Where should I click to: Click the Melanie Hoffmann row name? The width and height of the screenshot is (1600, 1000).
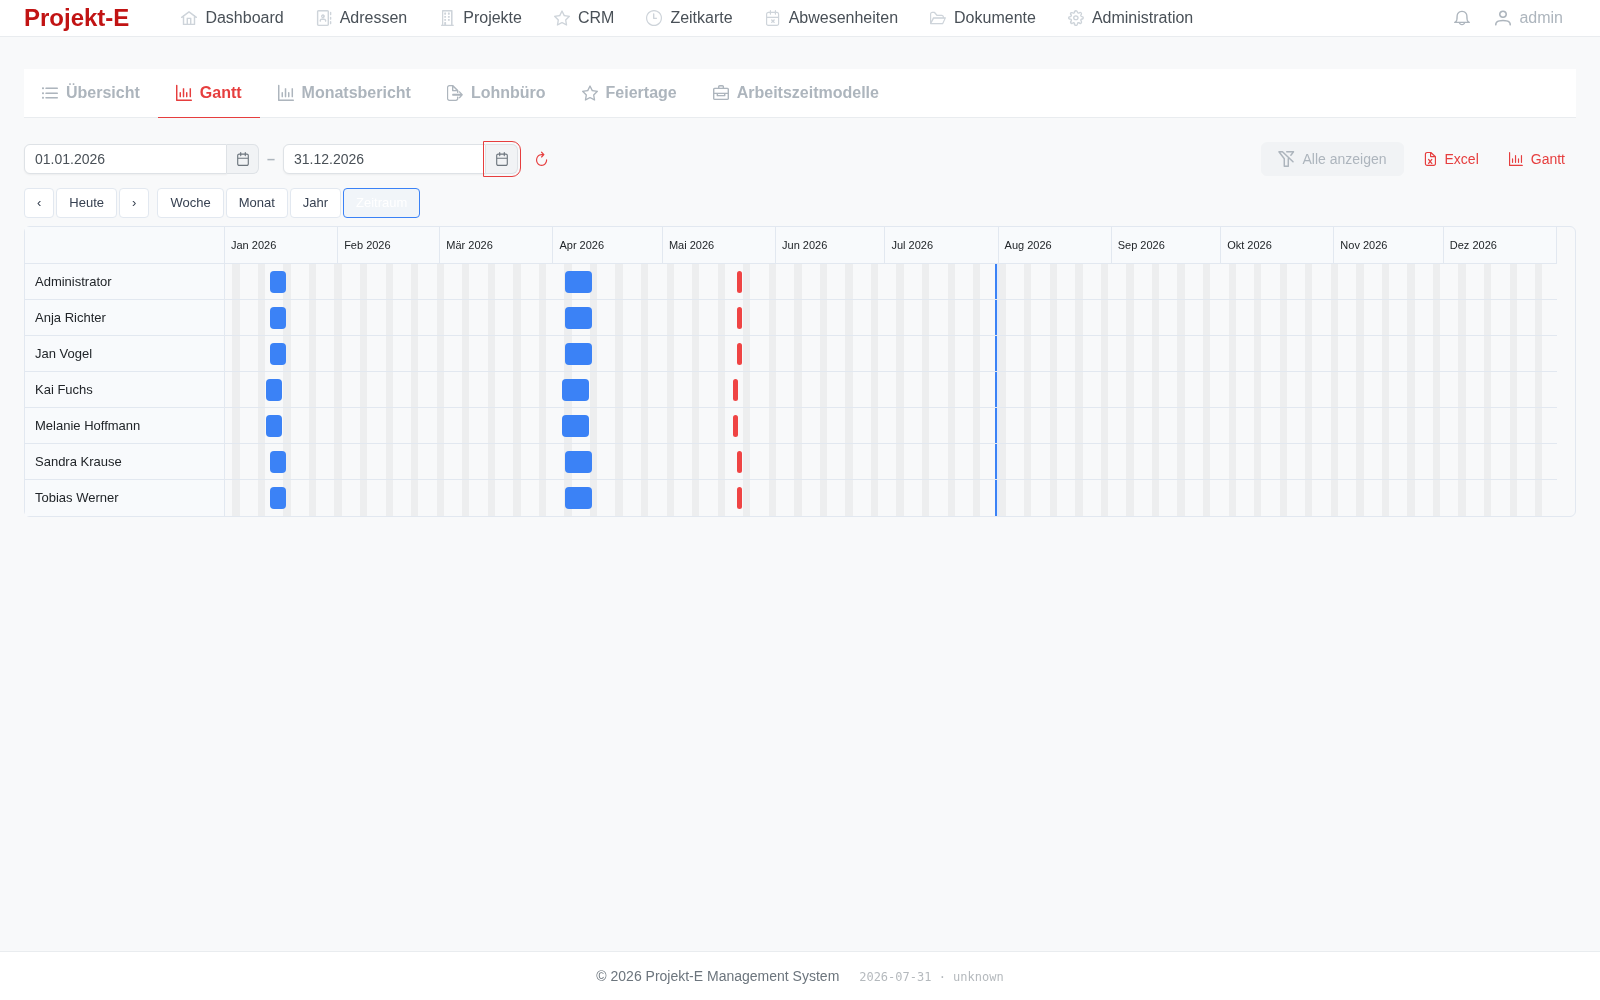(x=87, y=426)
